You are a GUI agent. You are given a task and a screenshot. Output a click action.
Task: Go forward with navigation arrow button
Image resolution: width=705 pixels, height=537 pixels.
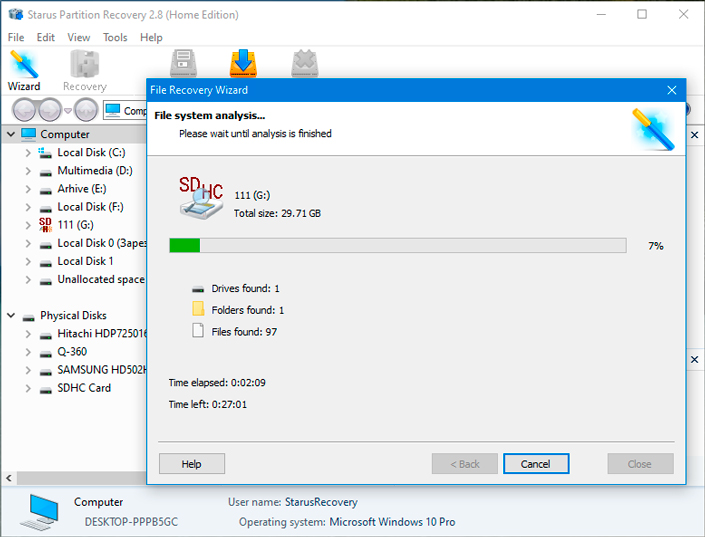[50, 110]
